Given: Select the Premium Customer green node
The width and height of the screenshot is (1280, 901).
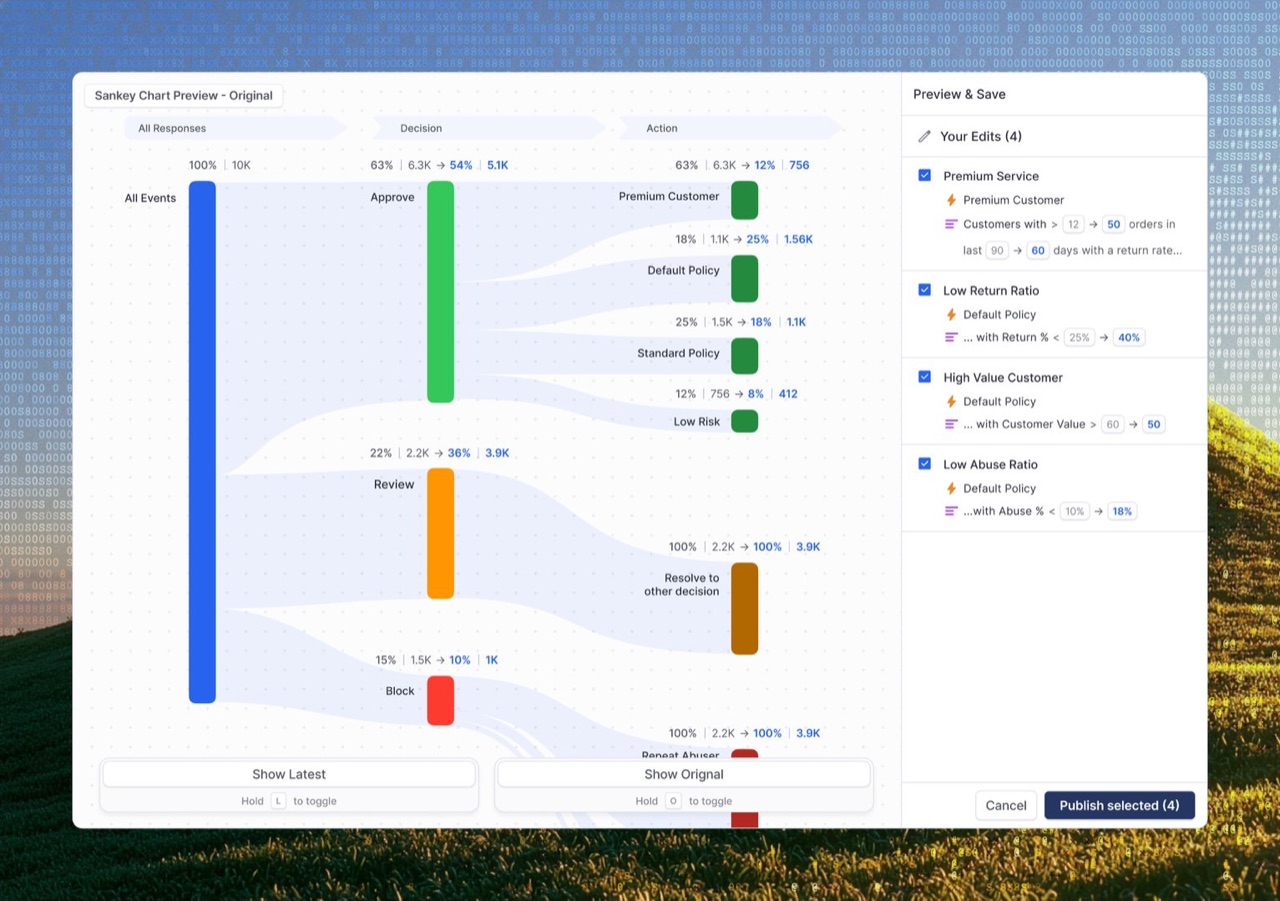Looking at the screenshot, I should pos(744,200).
